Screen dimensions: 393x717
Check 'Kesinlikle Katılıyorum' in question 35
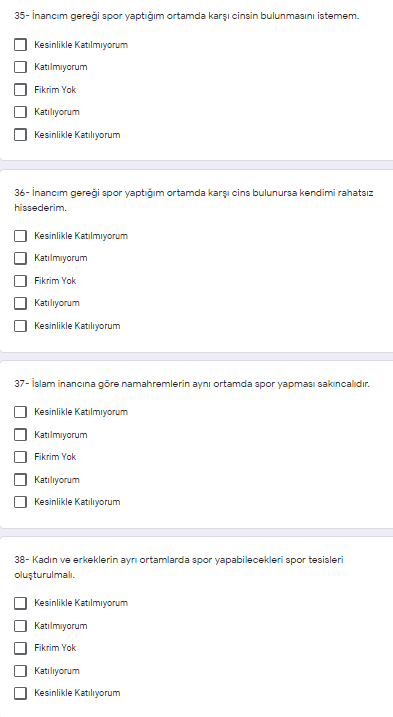(x=20, y=135)
